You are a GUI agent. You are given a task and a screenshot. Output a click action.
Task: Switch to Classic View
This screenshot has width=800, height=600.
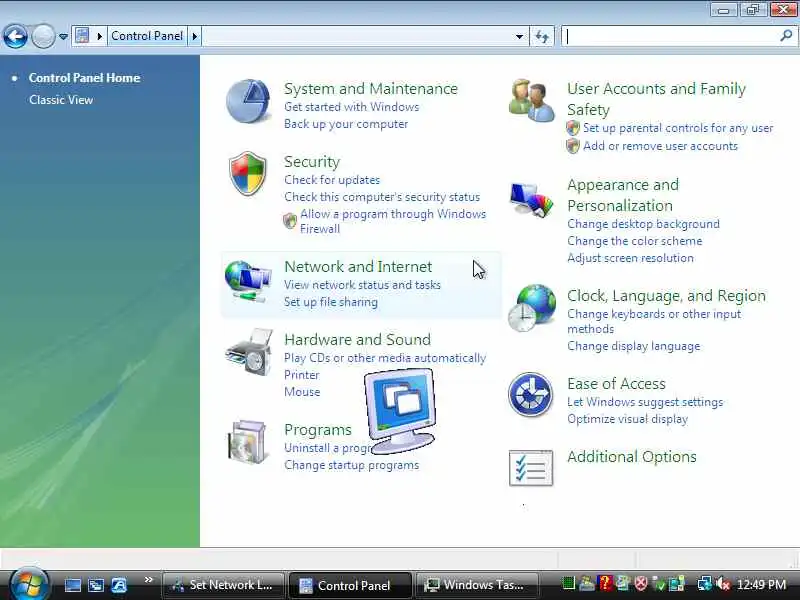pyautogui.click(x=61, y=100)
